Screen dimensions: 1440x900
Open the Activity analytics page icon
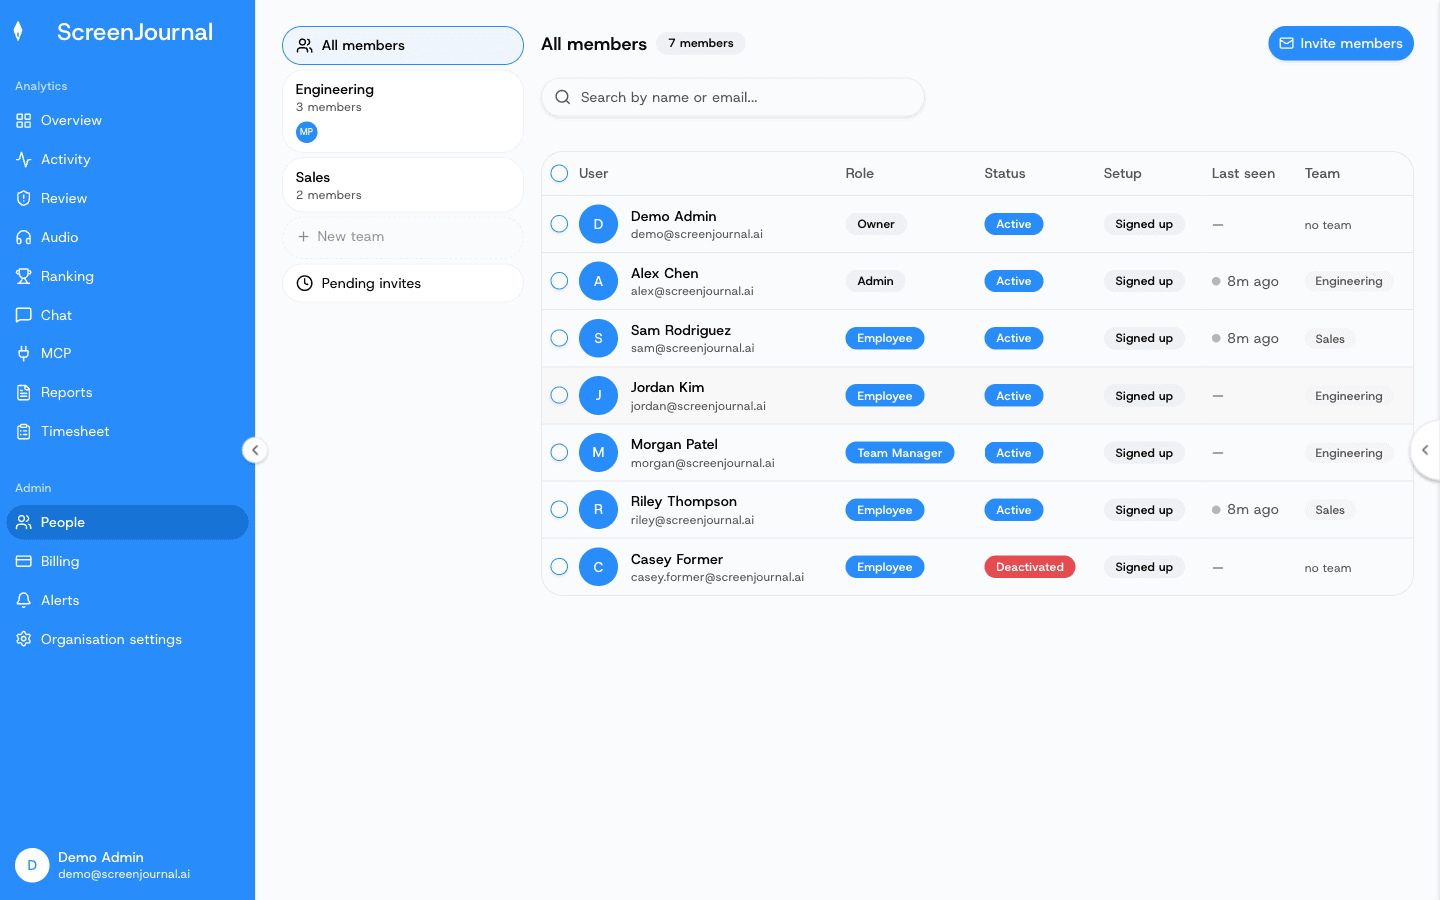(24, 159)
